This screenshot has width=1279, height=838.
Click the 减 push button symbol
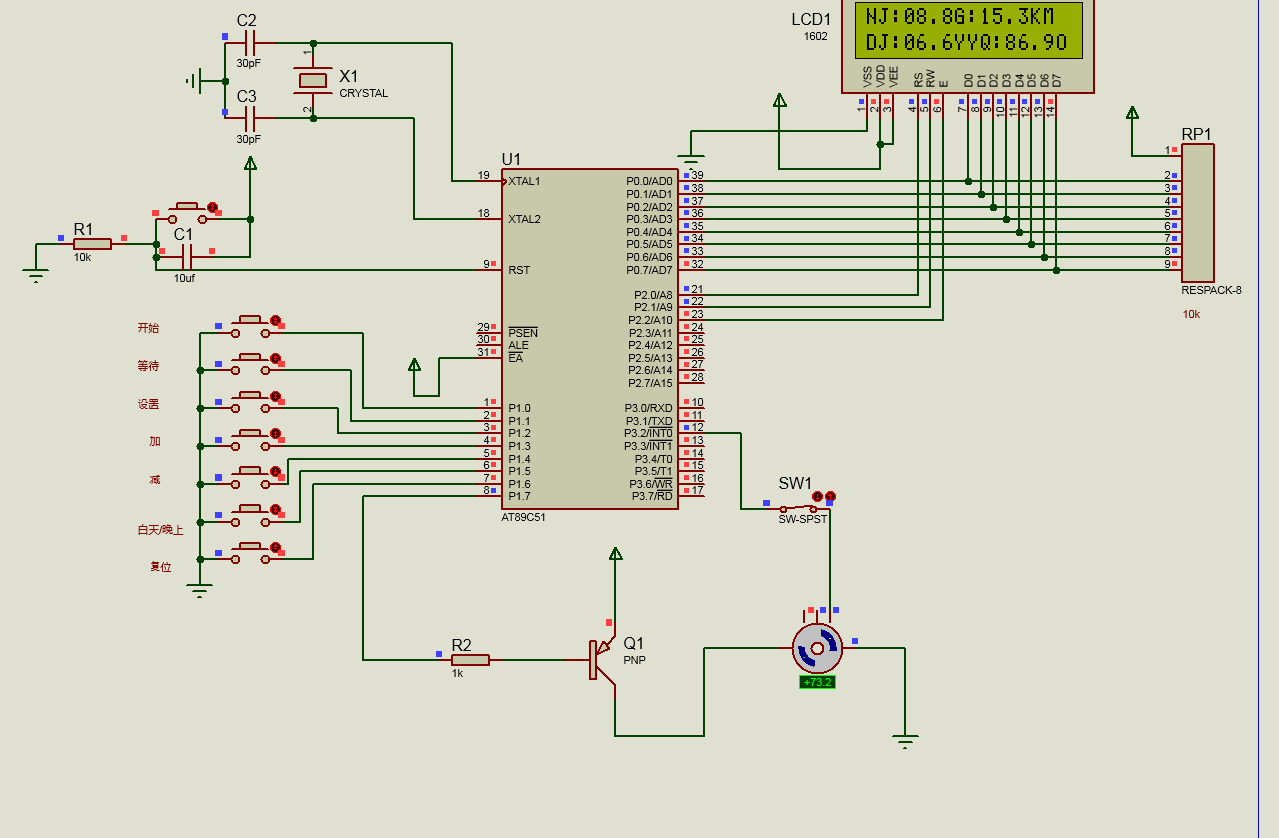click(x=251, y=478)
